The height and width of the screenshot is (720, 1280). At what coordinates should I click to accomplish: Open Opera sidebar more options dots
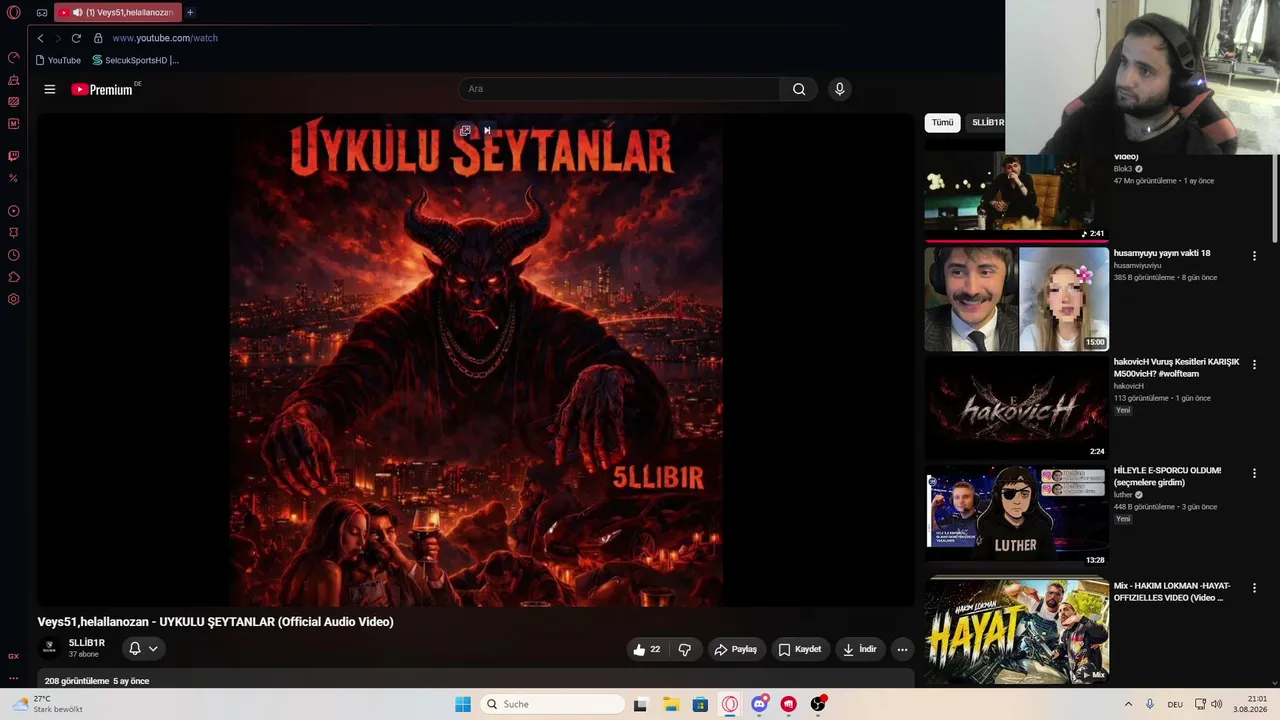pyautogui.click(x=14, y=678)
